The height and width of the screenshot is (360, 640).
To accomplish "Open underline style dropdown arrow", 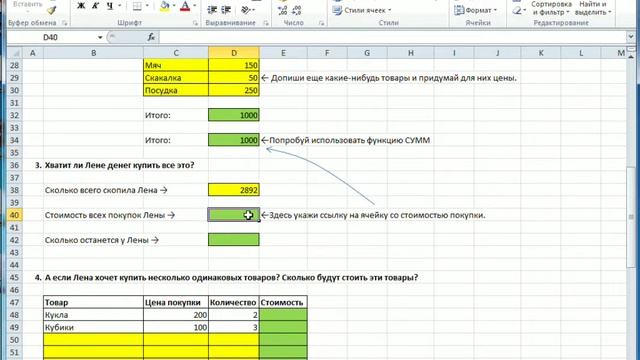I will 119,6.
